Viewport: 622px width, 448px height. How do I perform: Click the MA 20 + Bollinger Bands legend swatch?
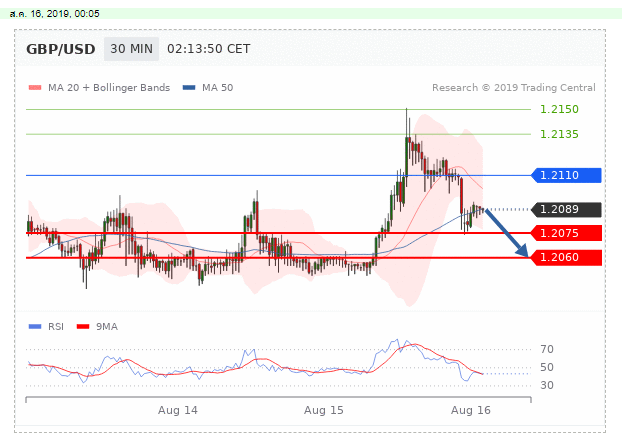[x=35, y=88]
